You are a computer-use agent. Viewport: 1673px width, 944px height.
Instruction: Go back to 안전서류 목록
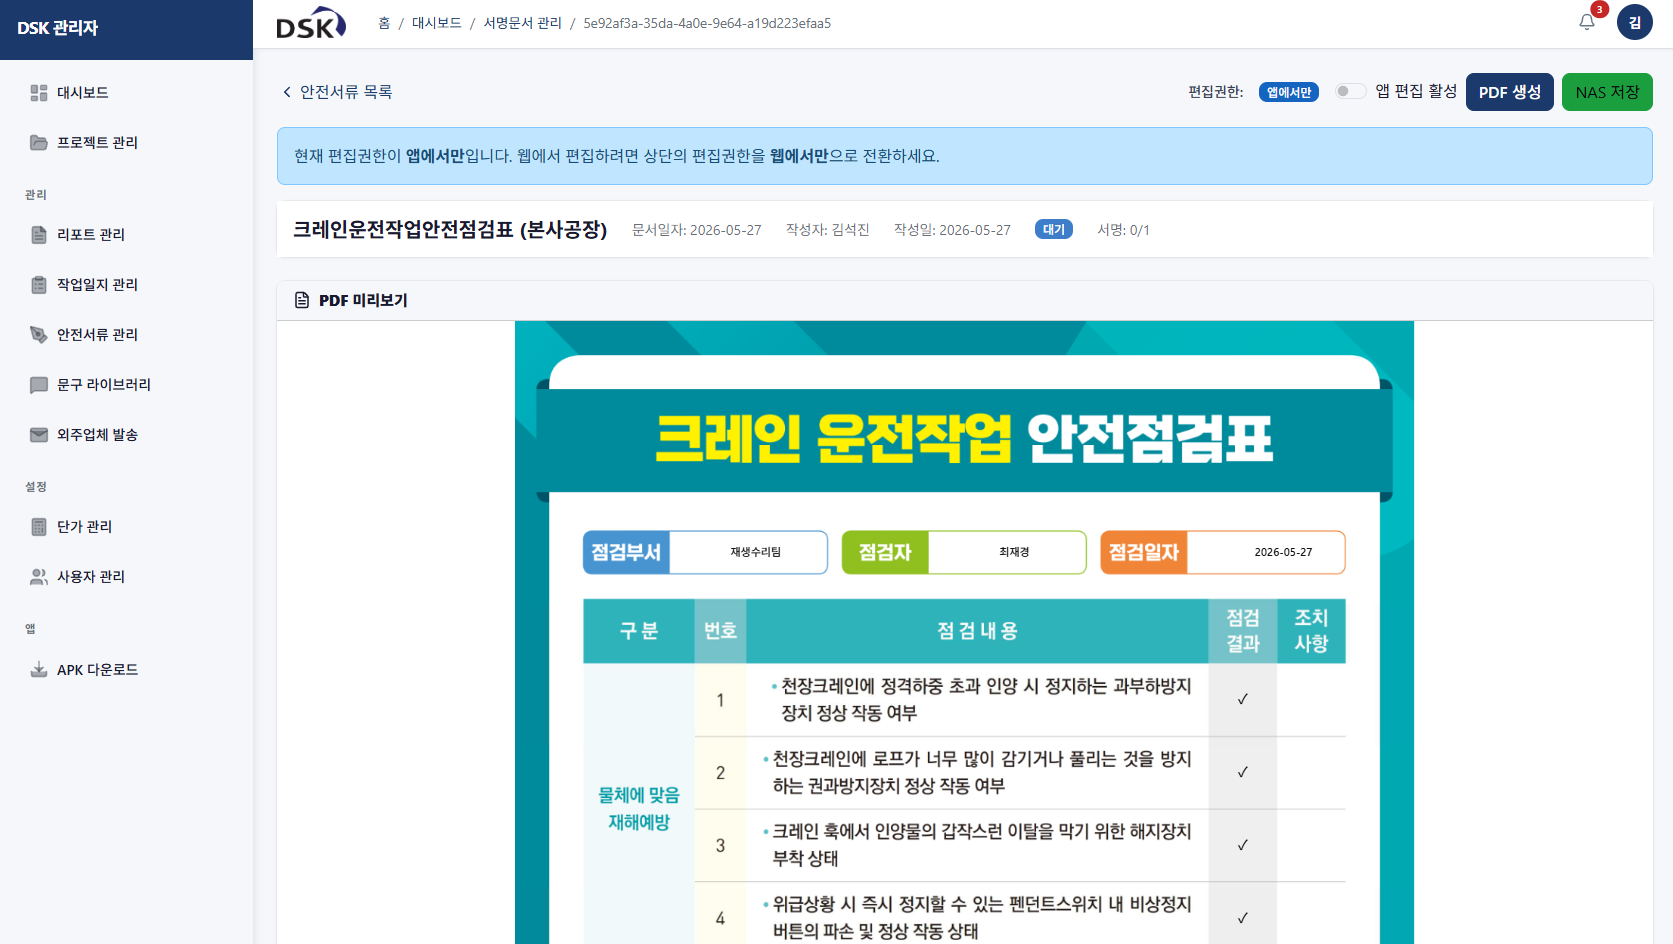(x=337, y=92)
